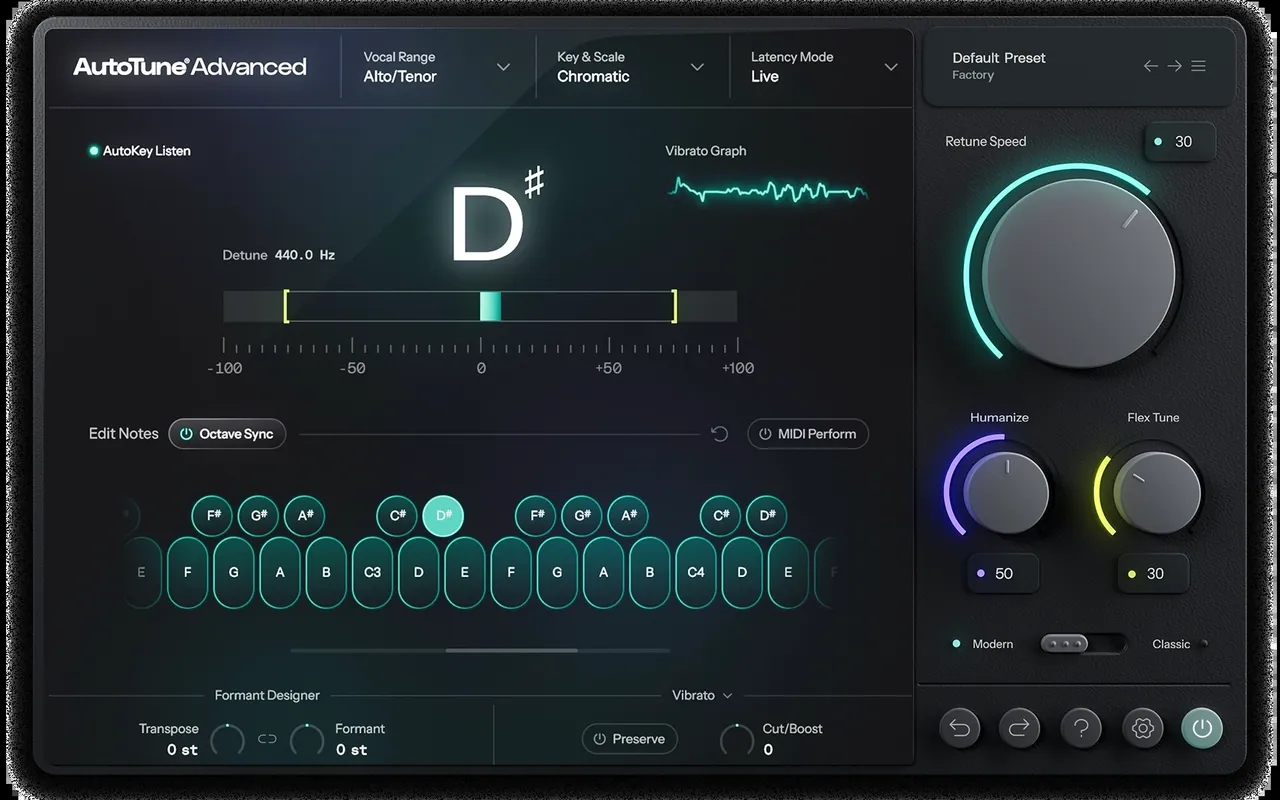Screen dimensions: 1280x800
Task: Toggle the Preserve vibrato button
Action: [630, 739]
